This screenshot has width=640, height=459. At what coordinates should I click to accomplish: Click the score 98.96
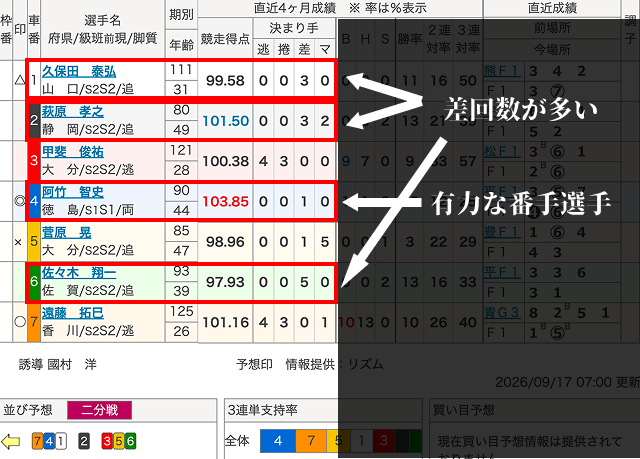tap(225, 242)
